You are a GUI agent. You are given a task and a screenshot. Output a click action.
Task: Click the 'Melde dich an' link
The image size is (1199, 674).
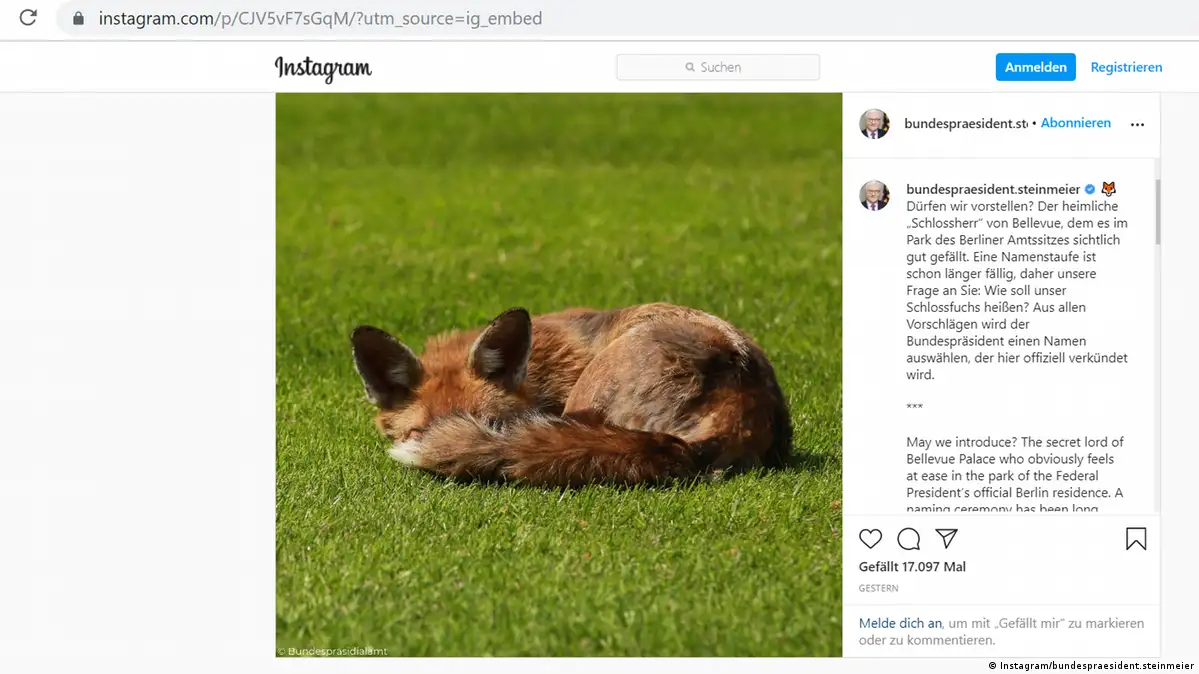click(x=900, y=623)
